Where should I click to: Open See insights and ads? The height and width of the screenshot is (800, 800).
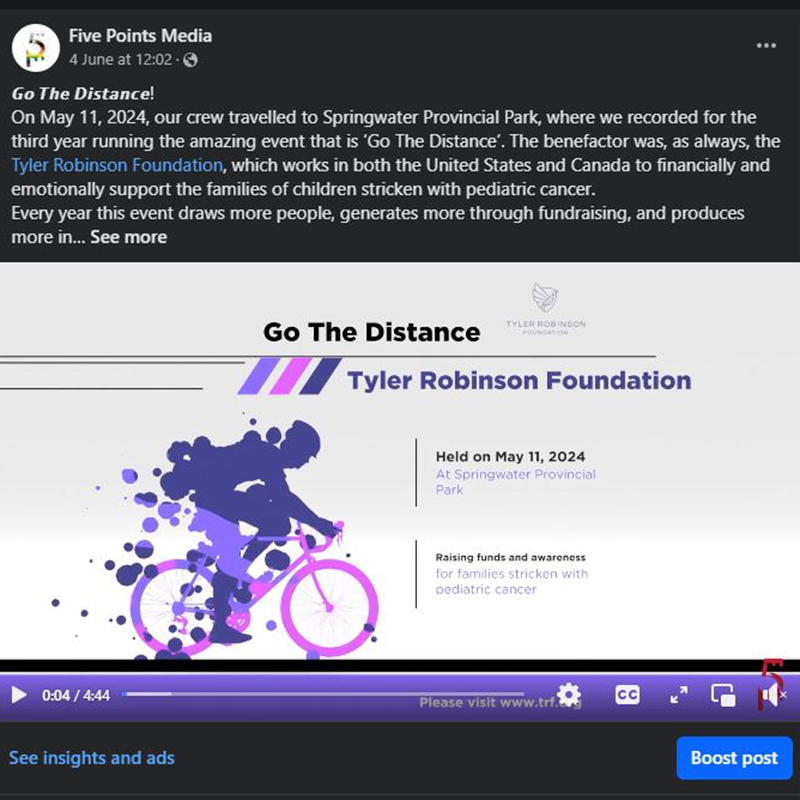(x=92, y=758)
